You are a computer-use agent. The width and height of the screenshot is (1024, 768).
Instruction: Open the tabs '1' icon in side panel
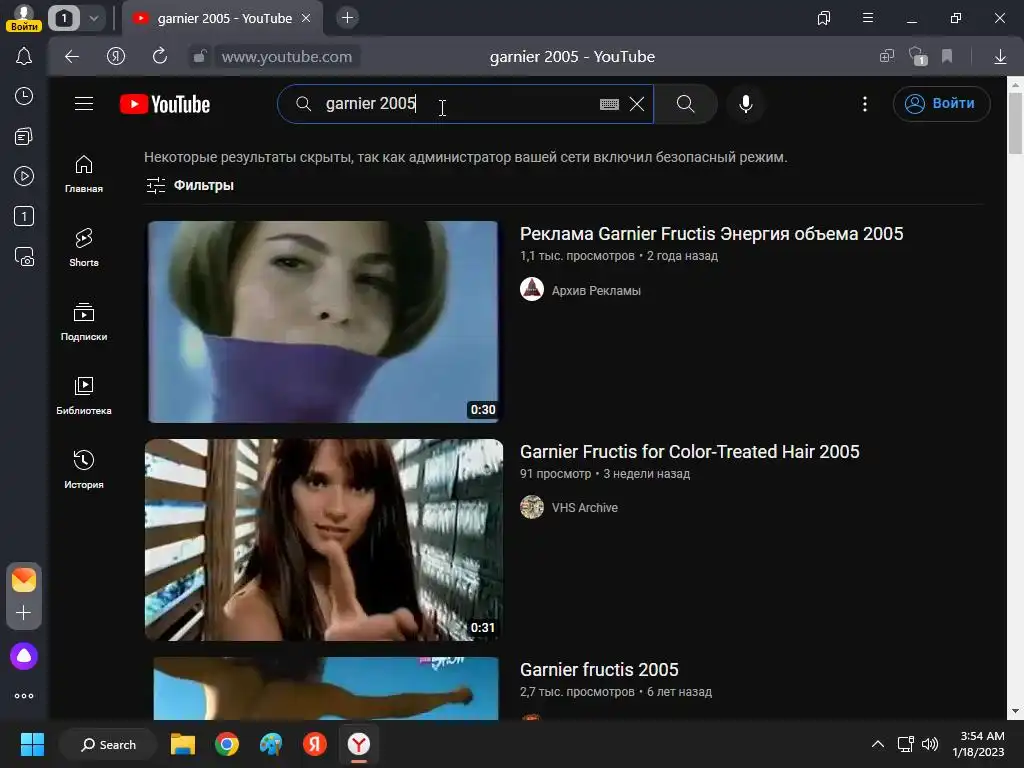pyautogui.click(x=24, y=216)
